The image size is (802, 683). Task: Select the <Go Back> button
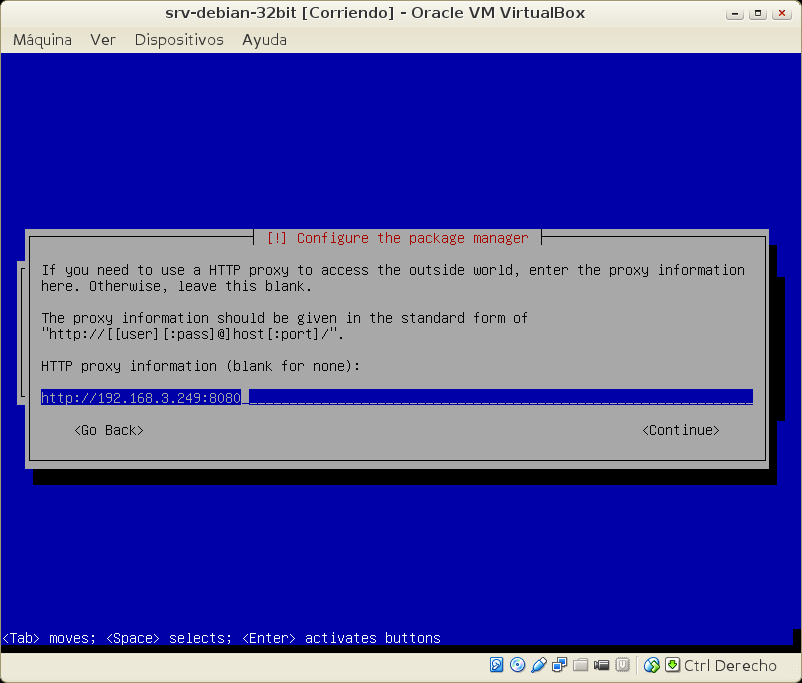109,430
